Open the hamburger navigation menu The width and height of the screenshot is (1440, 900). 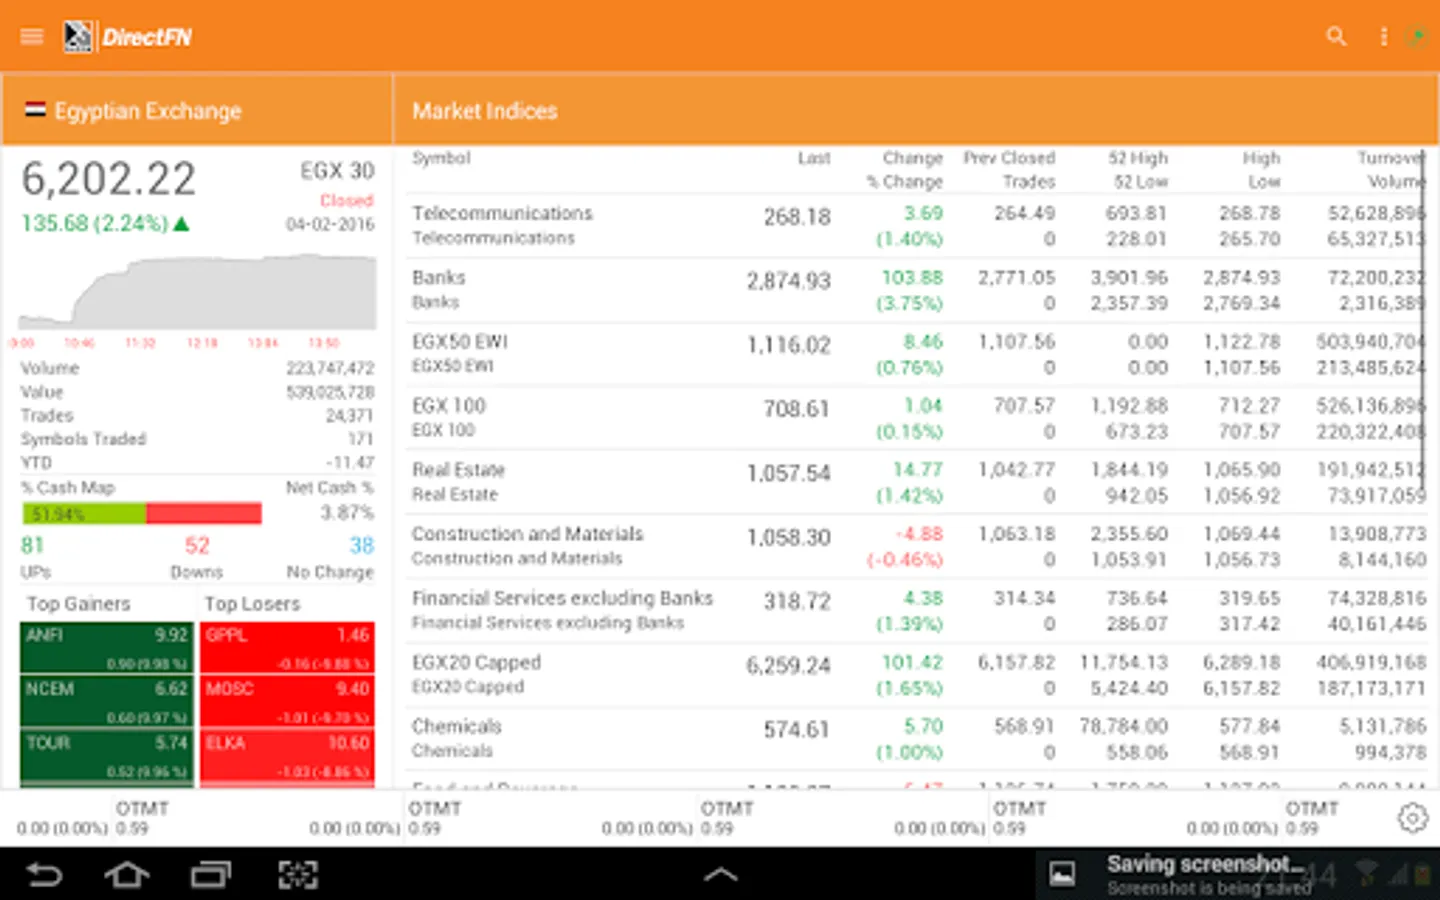(x=32, y=37)
